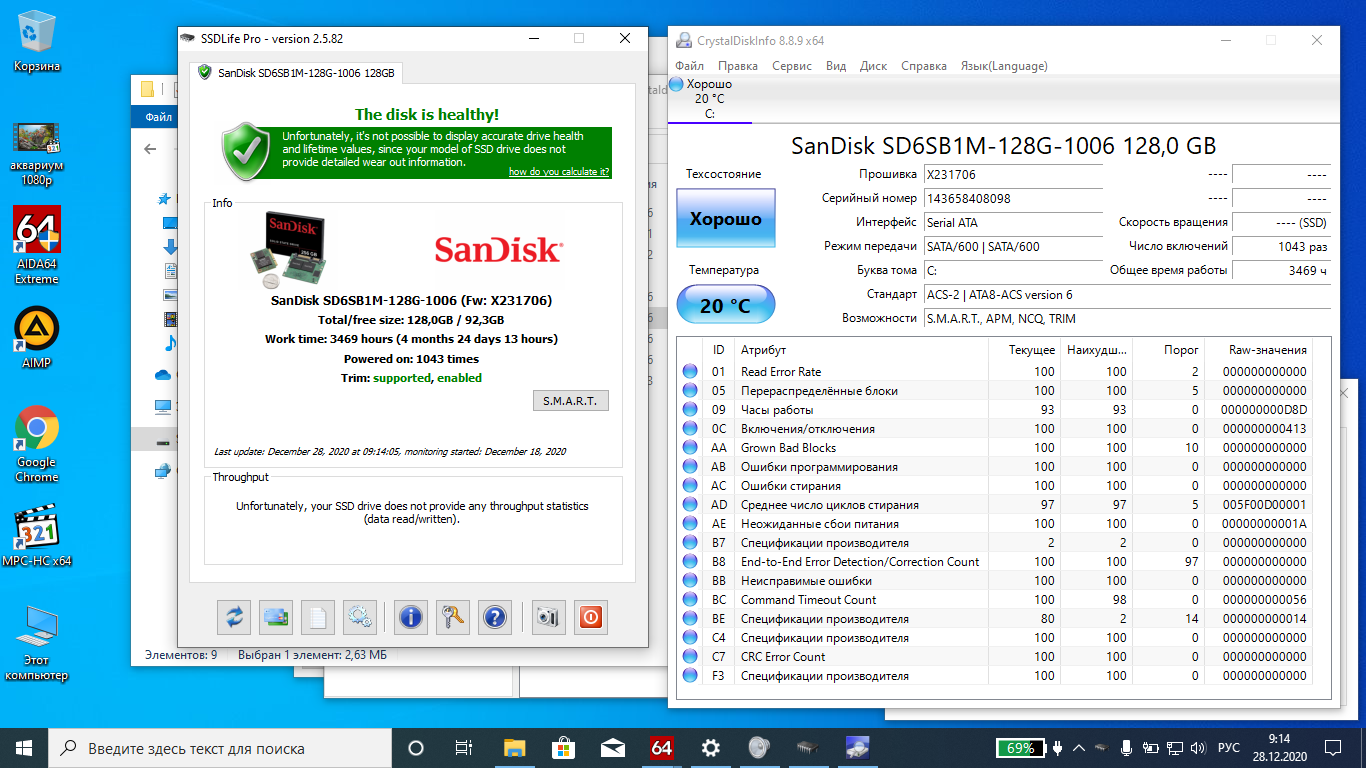This screenshot has width=1366, height=768.
Task: Open the purchase credit cards icon in SSDLife
Action: click(276, 617)
